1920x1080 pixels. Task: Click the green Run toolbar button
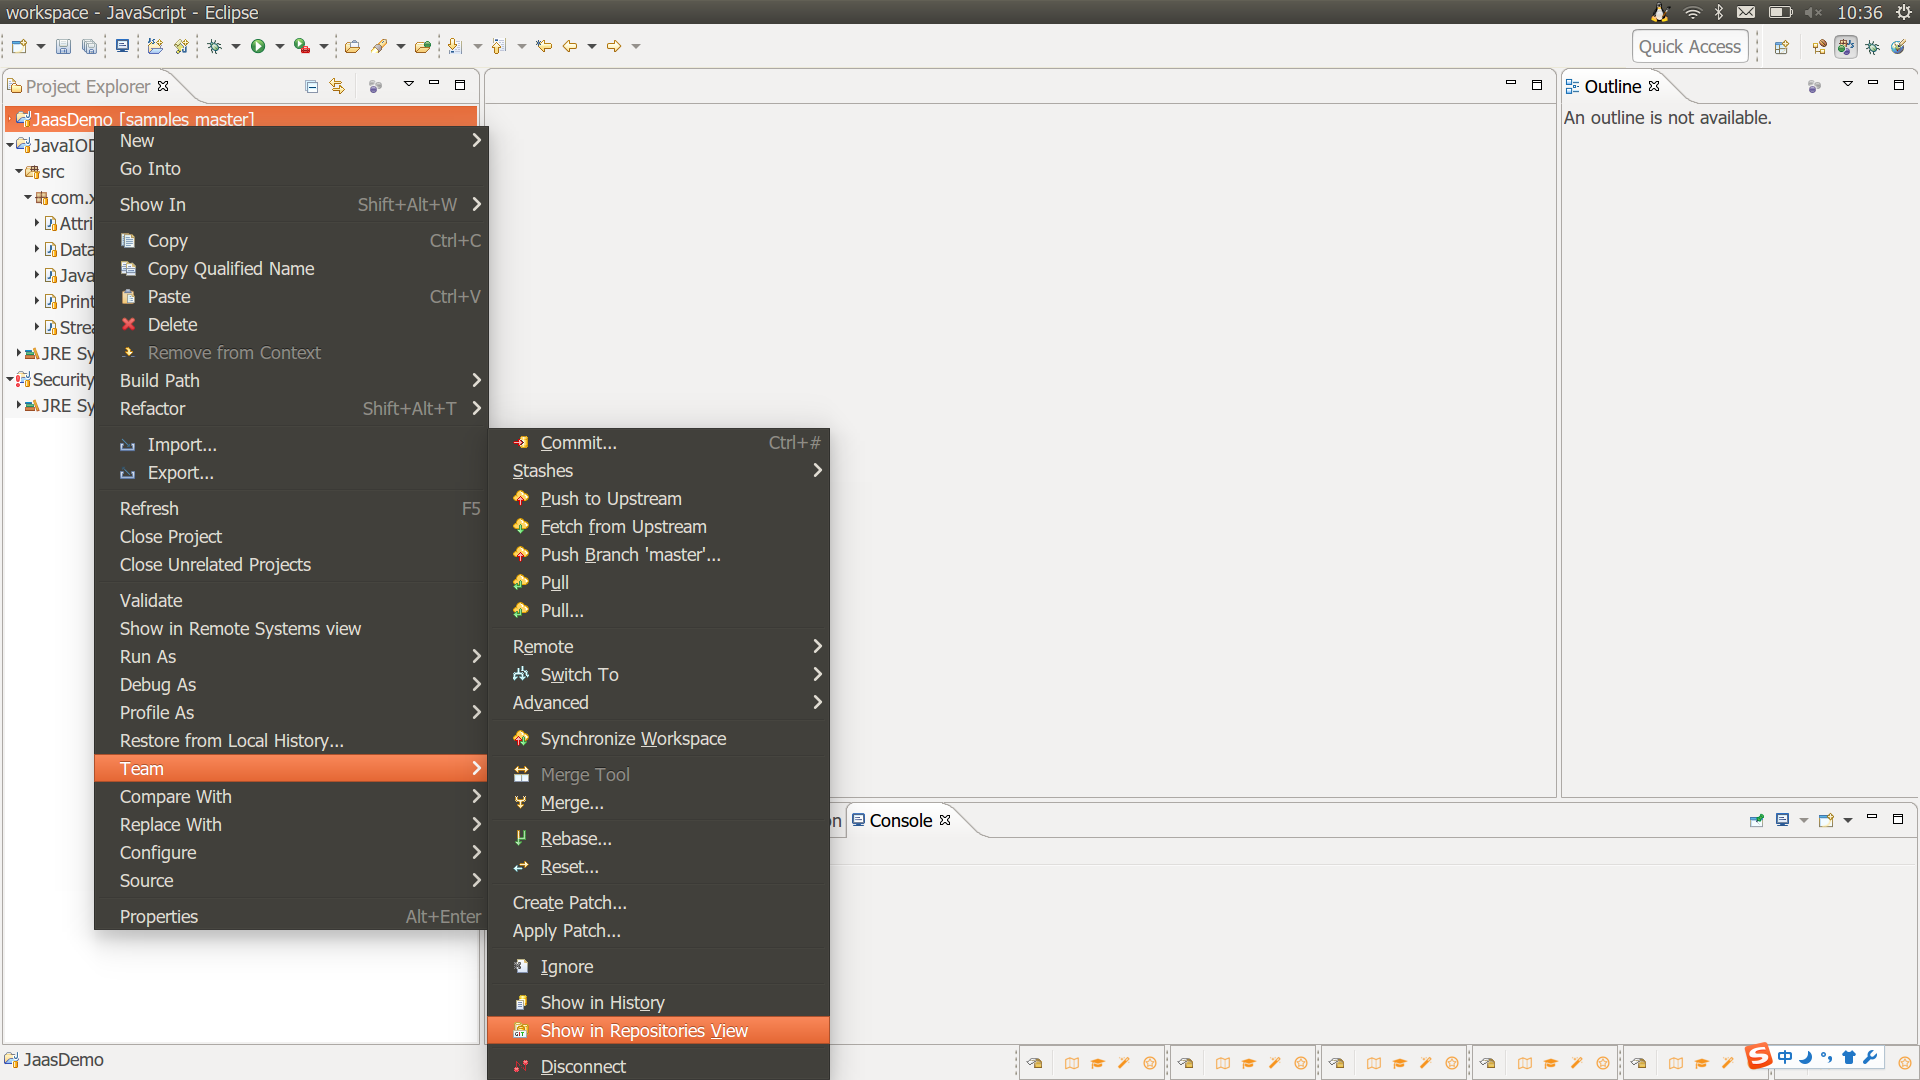(258, 46)
